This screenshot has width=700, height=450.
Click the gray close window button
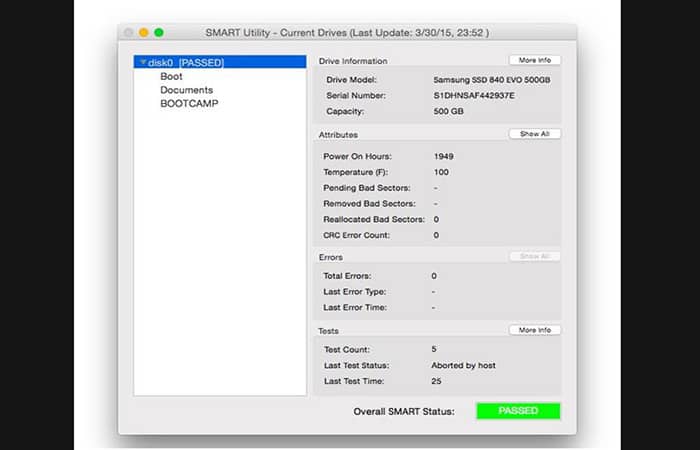pyautogui.click(x=129, y=33)
